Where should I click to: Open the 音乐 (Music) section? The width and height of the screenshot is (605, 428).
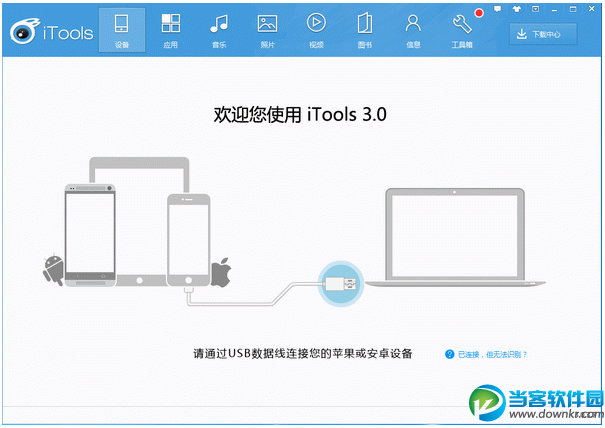219,30
